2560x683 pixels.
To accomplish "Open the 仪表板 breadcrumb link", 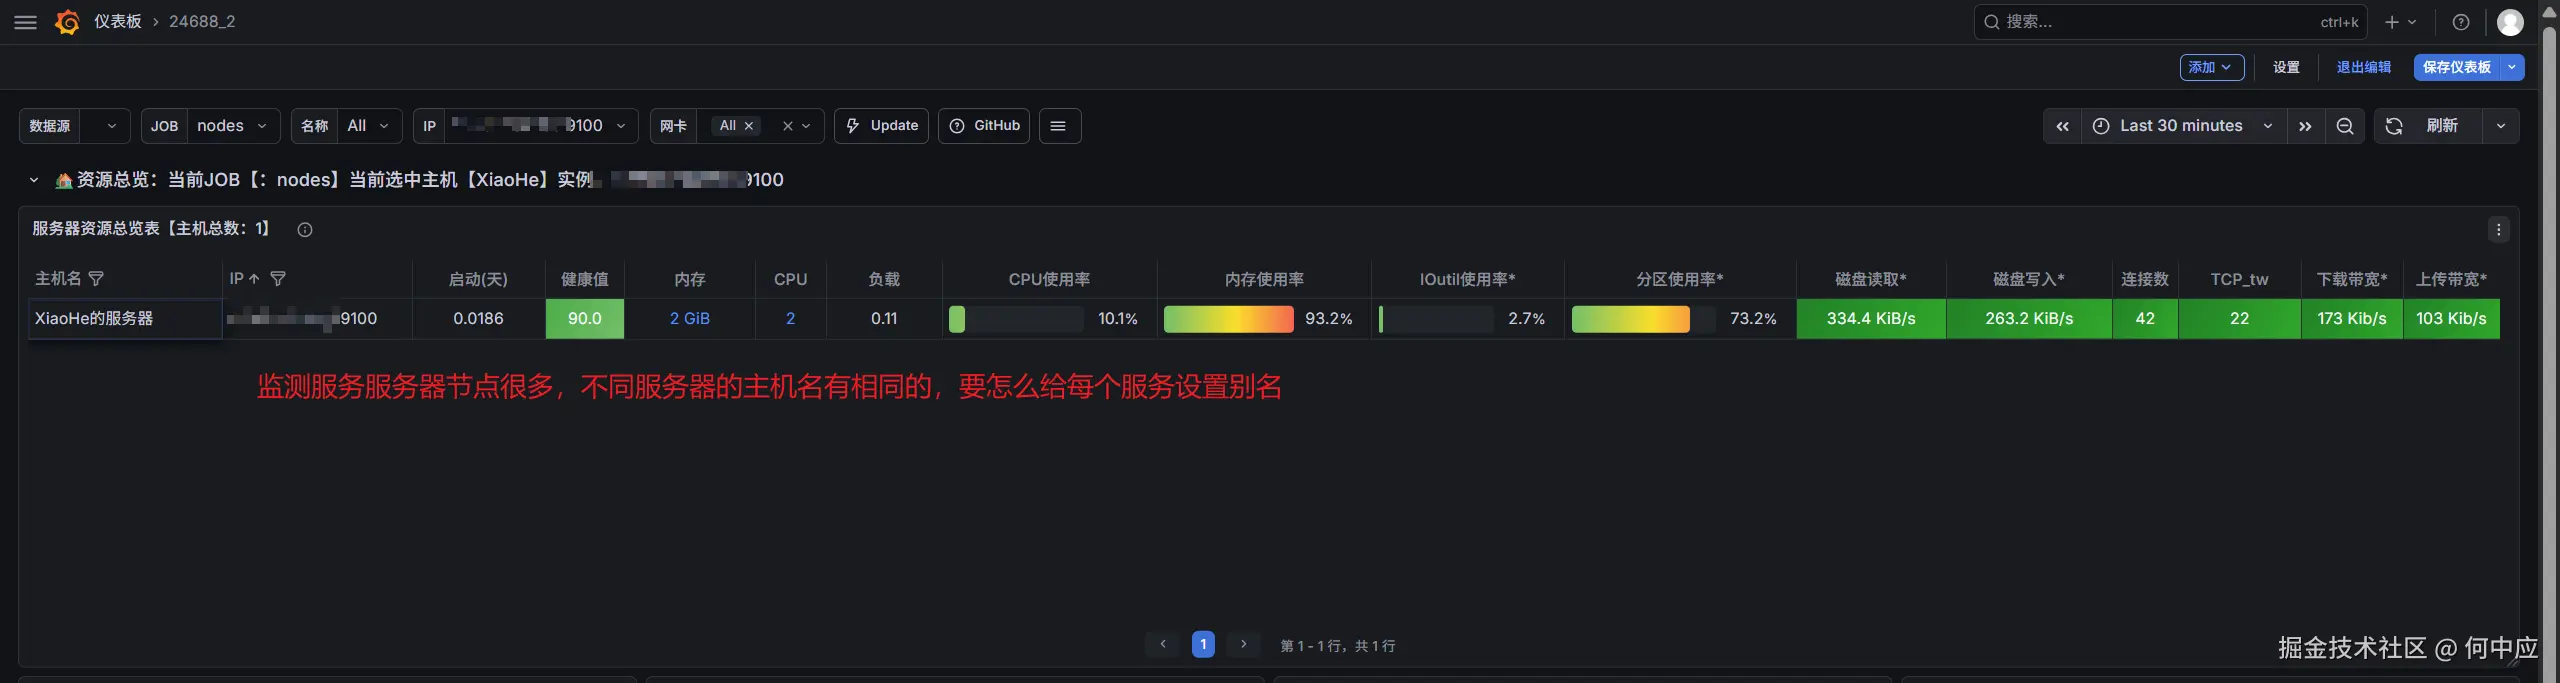I will (118, 22).
